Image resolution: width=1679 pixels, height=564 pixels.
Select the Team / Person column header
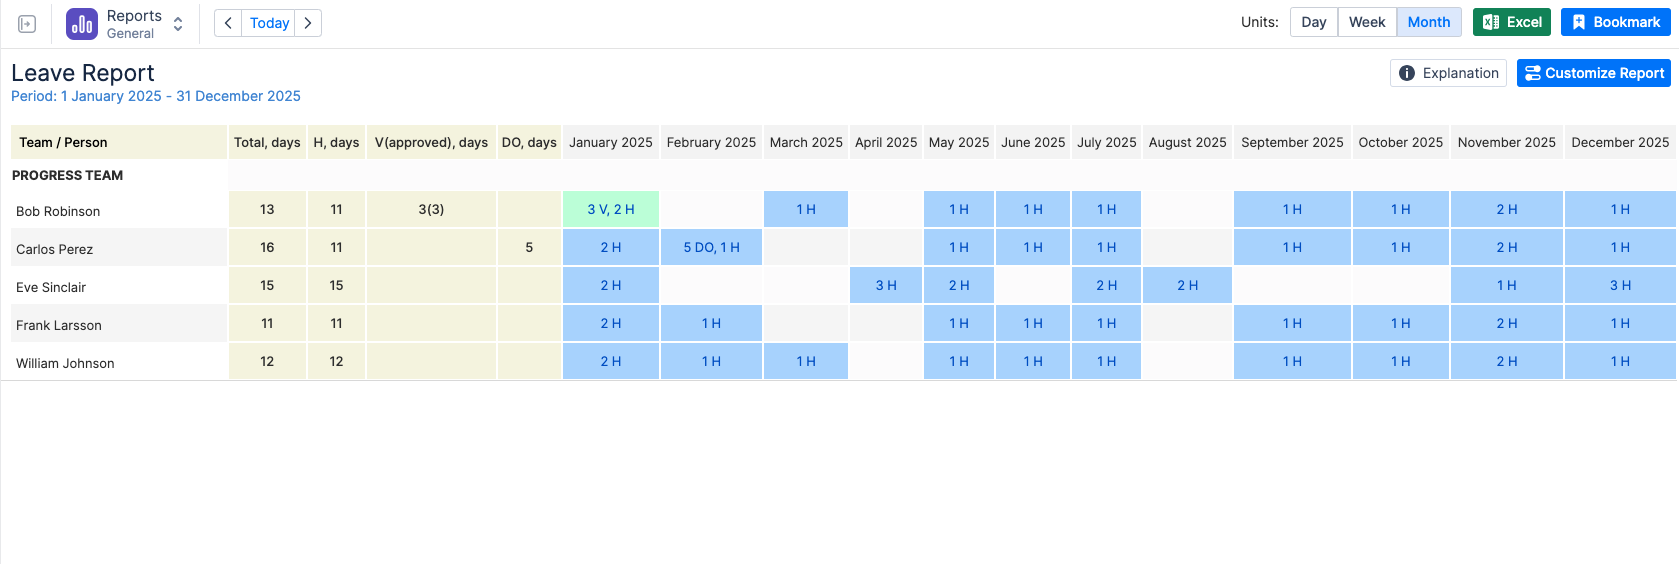tap(119, 142)
